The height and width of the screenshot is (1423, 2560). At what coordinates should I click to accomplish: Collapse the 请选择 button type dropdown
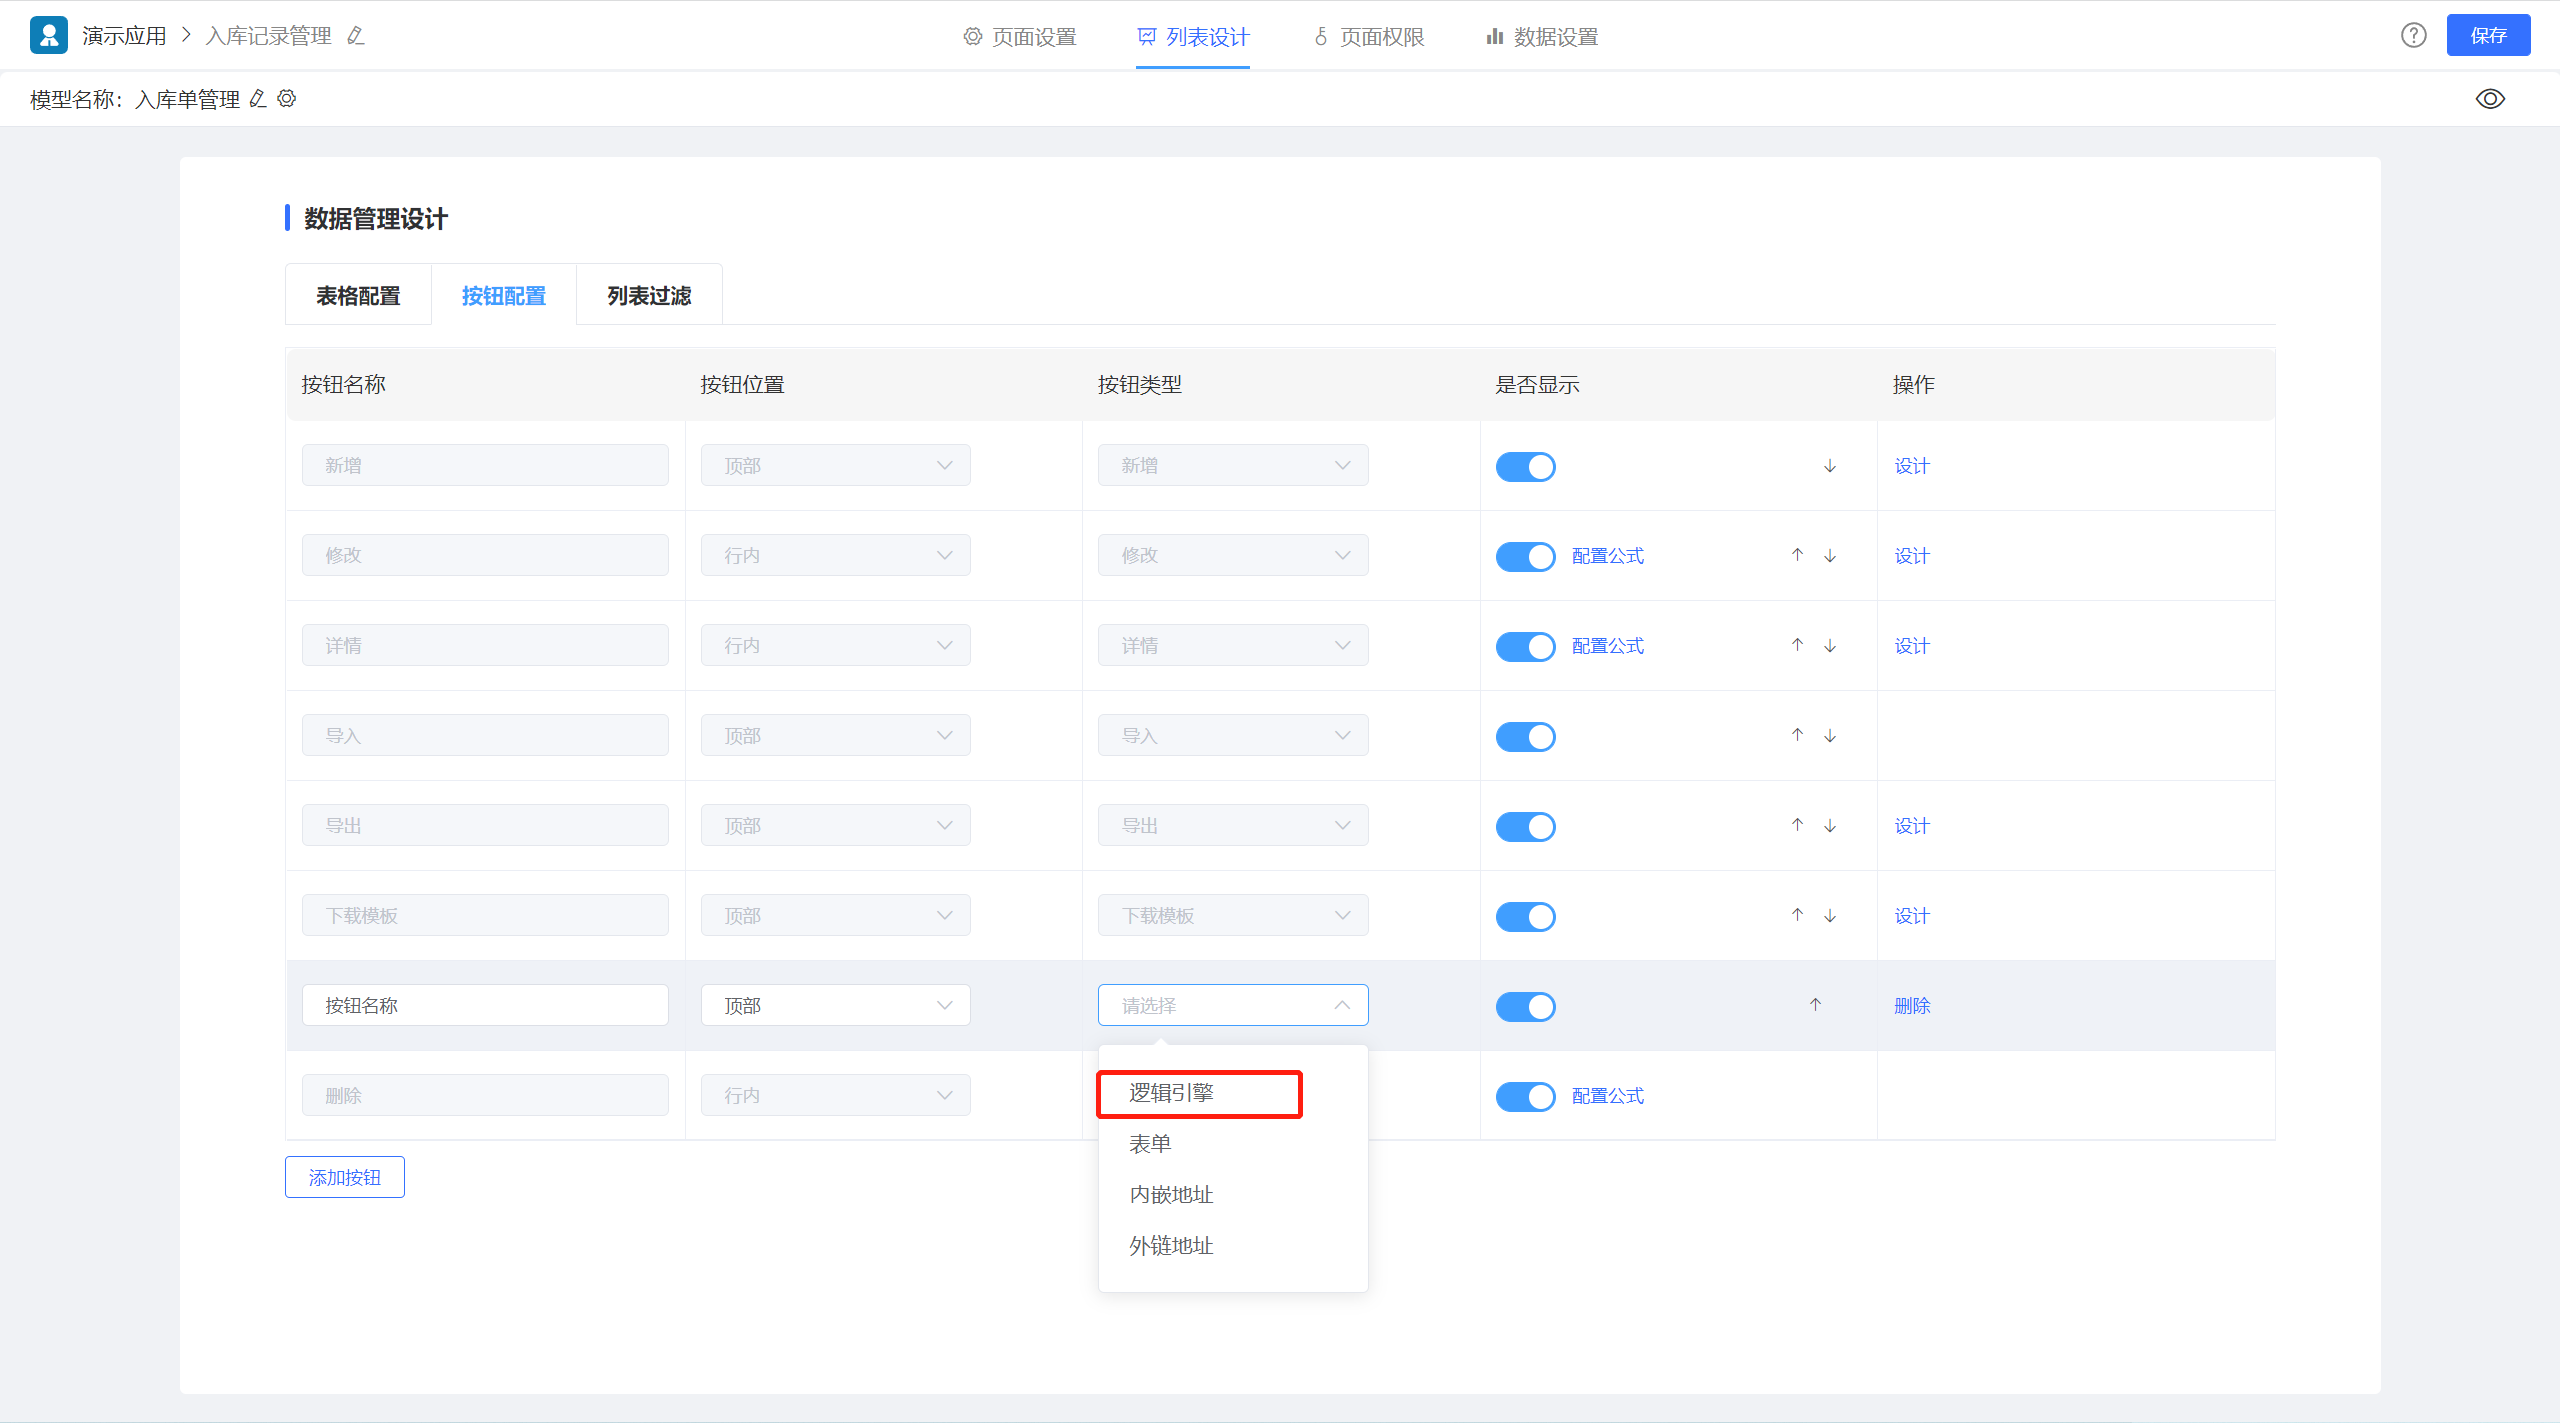[x=1233, y=1005]
